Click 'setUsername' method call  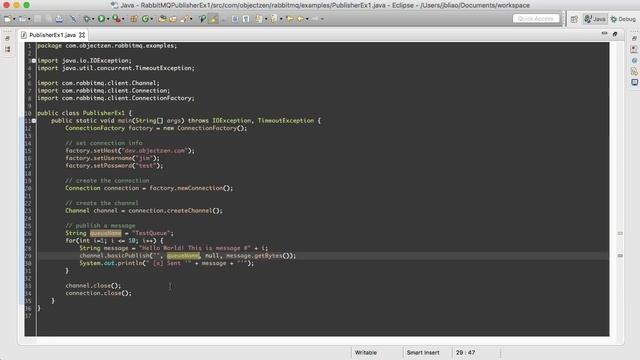pyautogui.click(x=112, y=158)
